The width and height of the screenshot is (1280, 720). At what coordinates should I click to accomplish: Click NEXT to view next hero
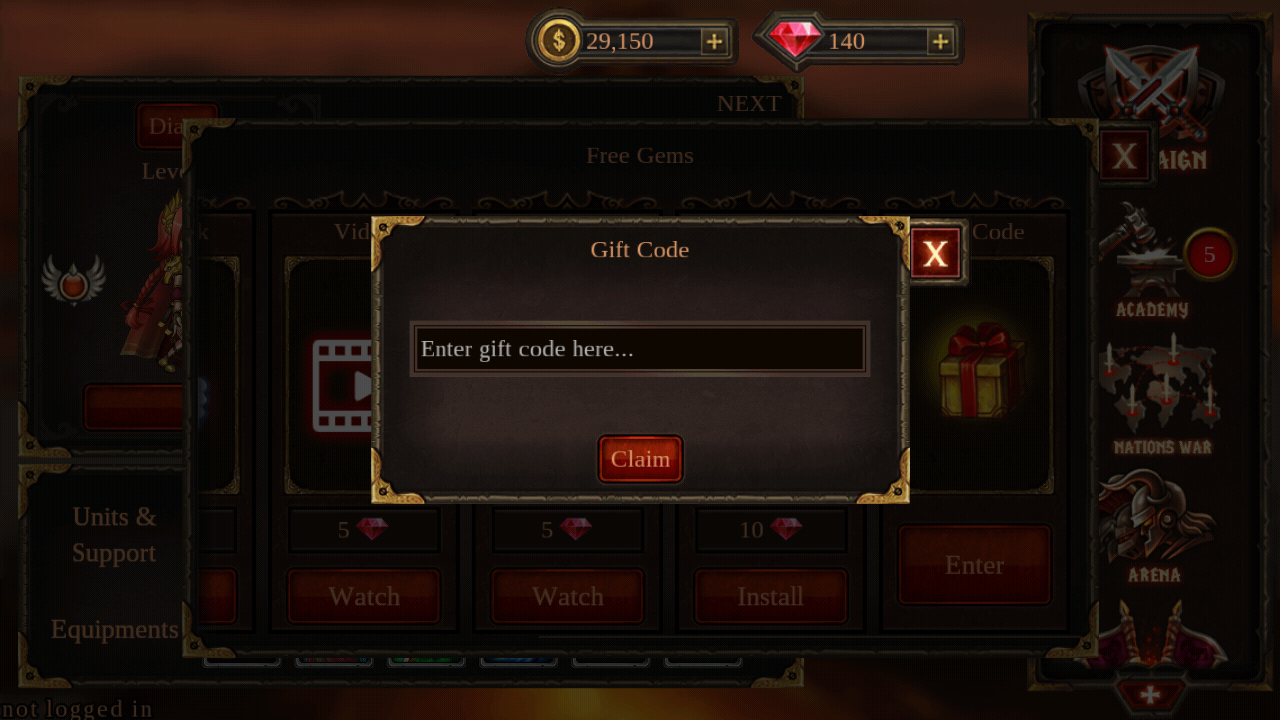tap(749, 103)
